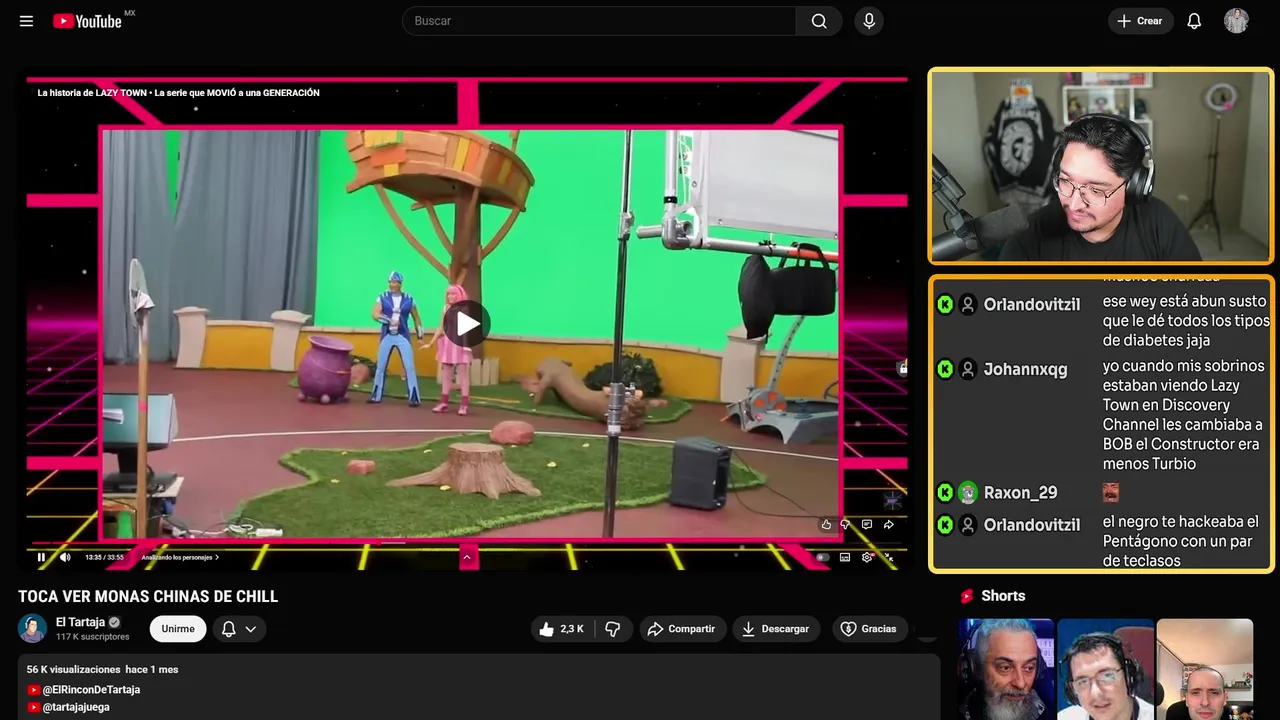This screenshot has height=720, width=1280.
Task: Toggle the autoplay switch in the player
Action: [822, 557]
